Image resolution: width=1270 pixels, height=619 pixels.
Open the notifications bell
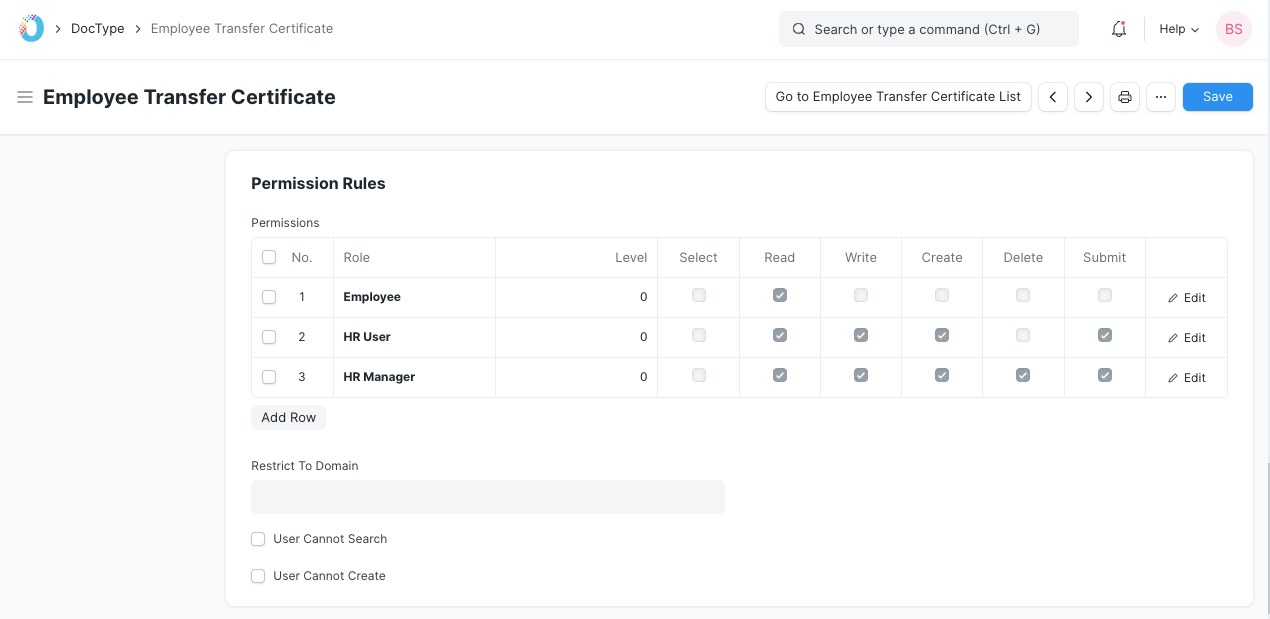pyautogui.click(x=1118, y=29)
